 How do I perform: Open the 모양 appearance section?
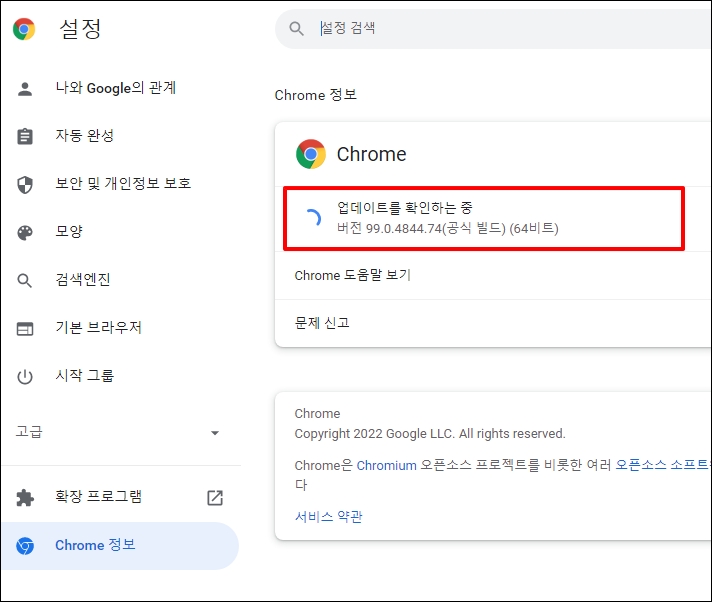click(69, 232)
